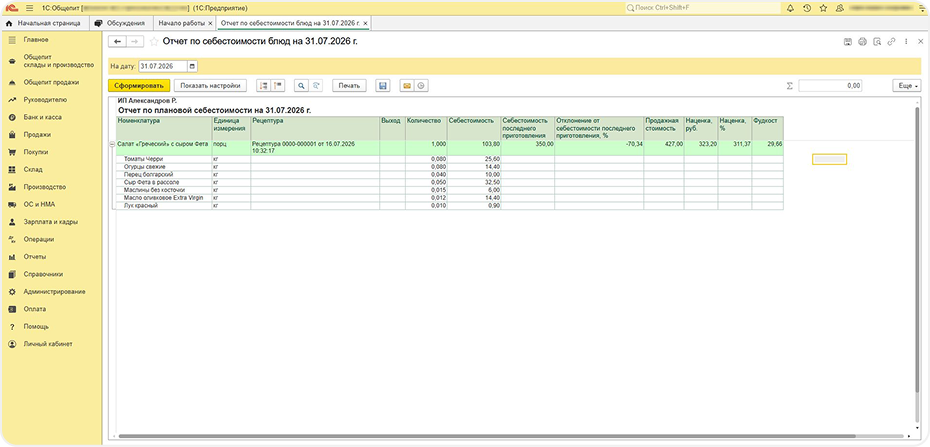930x447 pixels.
Task: Open the three-dots more actions menu
Action: tap(906, 41)
